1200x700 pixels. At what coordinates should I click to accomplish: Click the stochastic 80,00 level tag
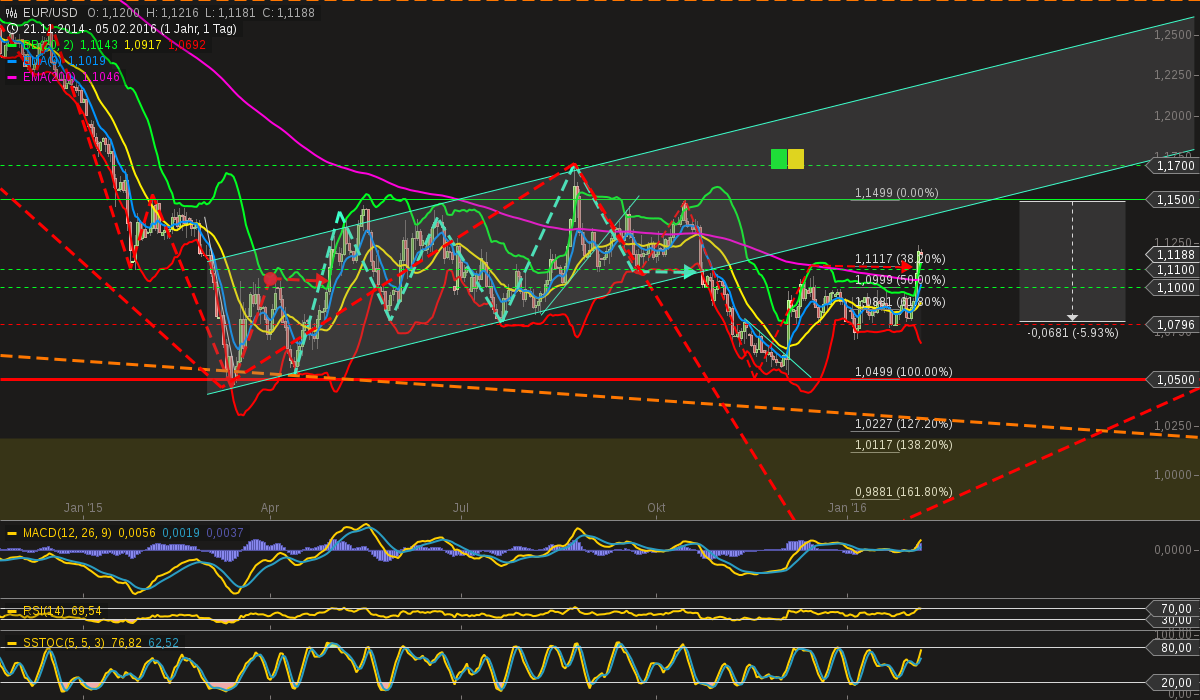click(x=1174, y=648)
